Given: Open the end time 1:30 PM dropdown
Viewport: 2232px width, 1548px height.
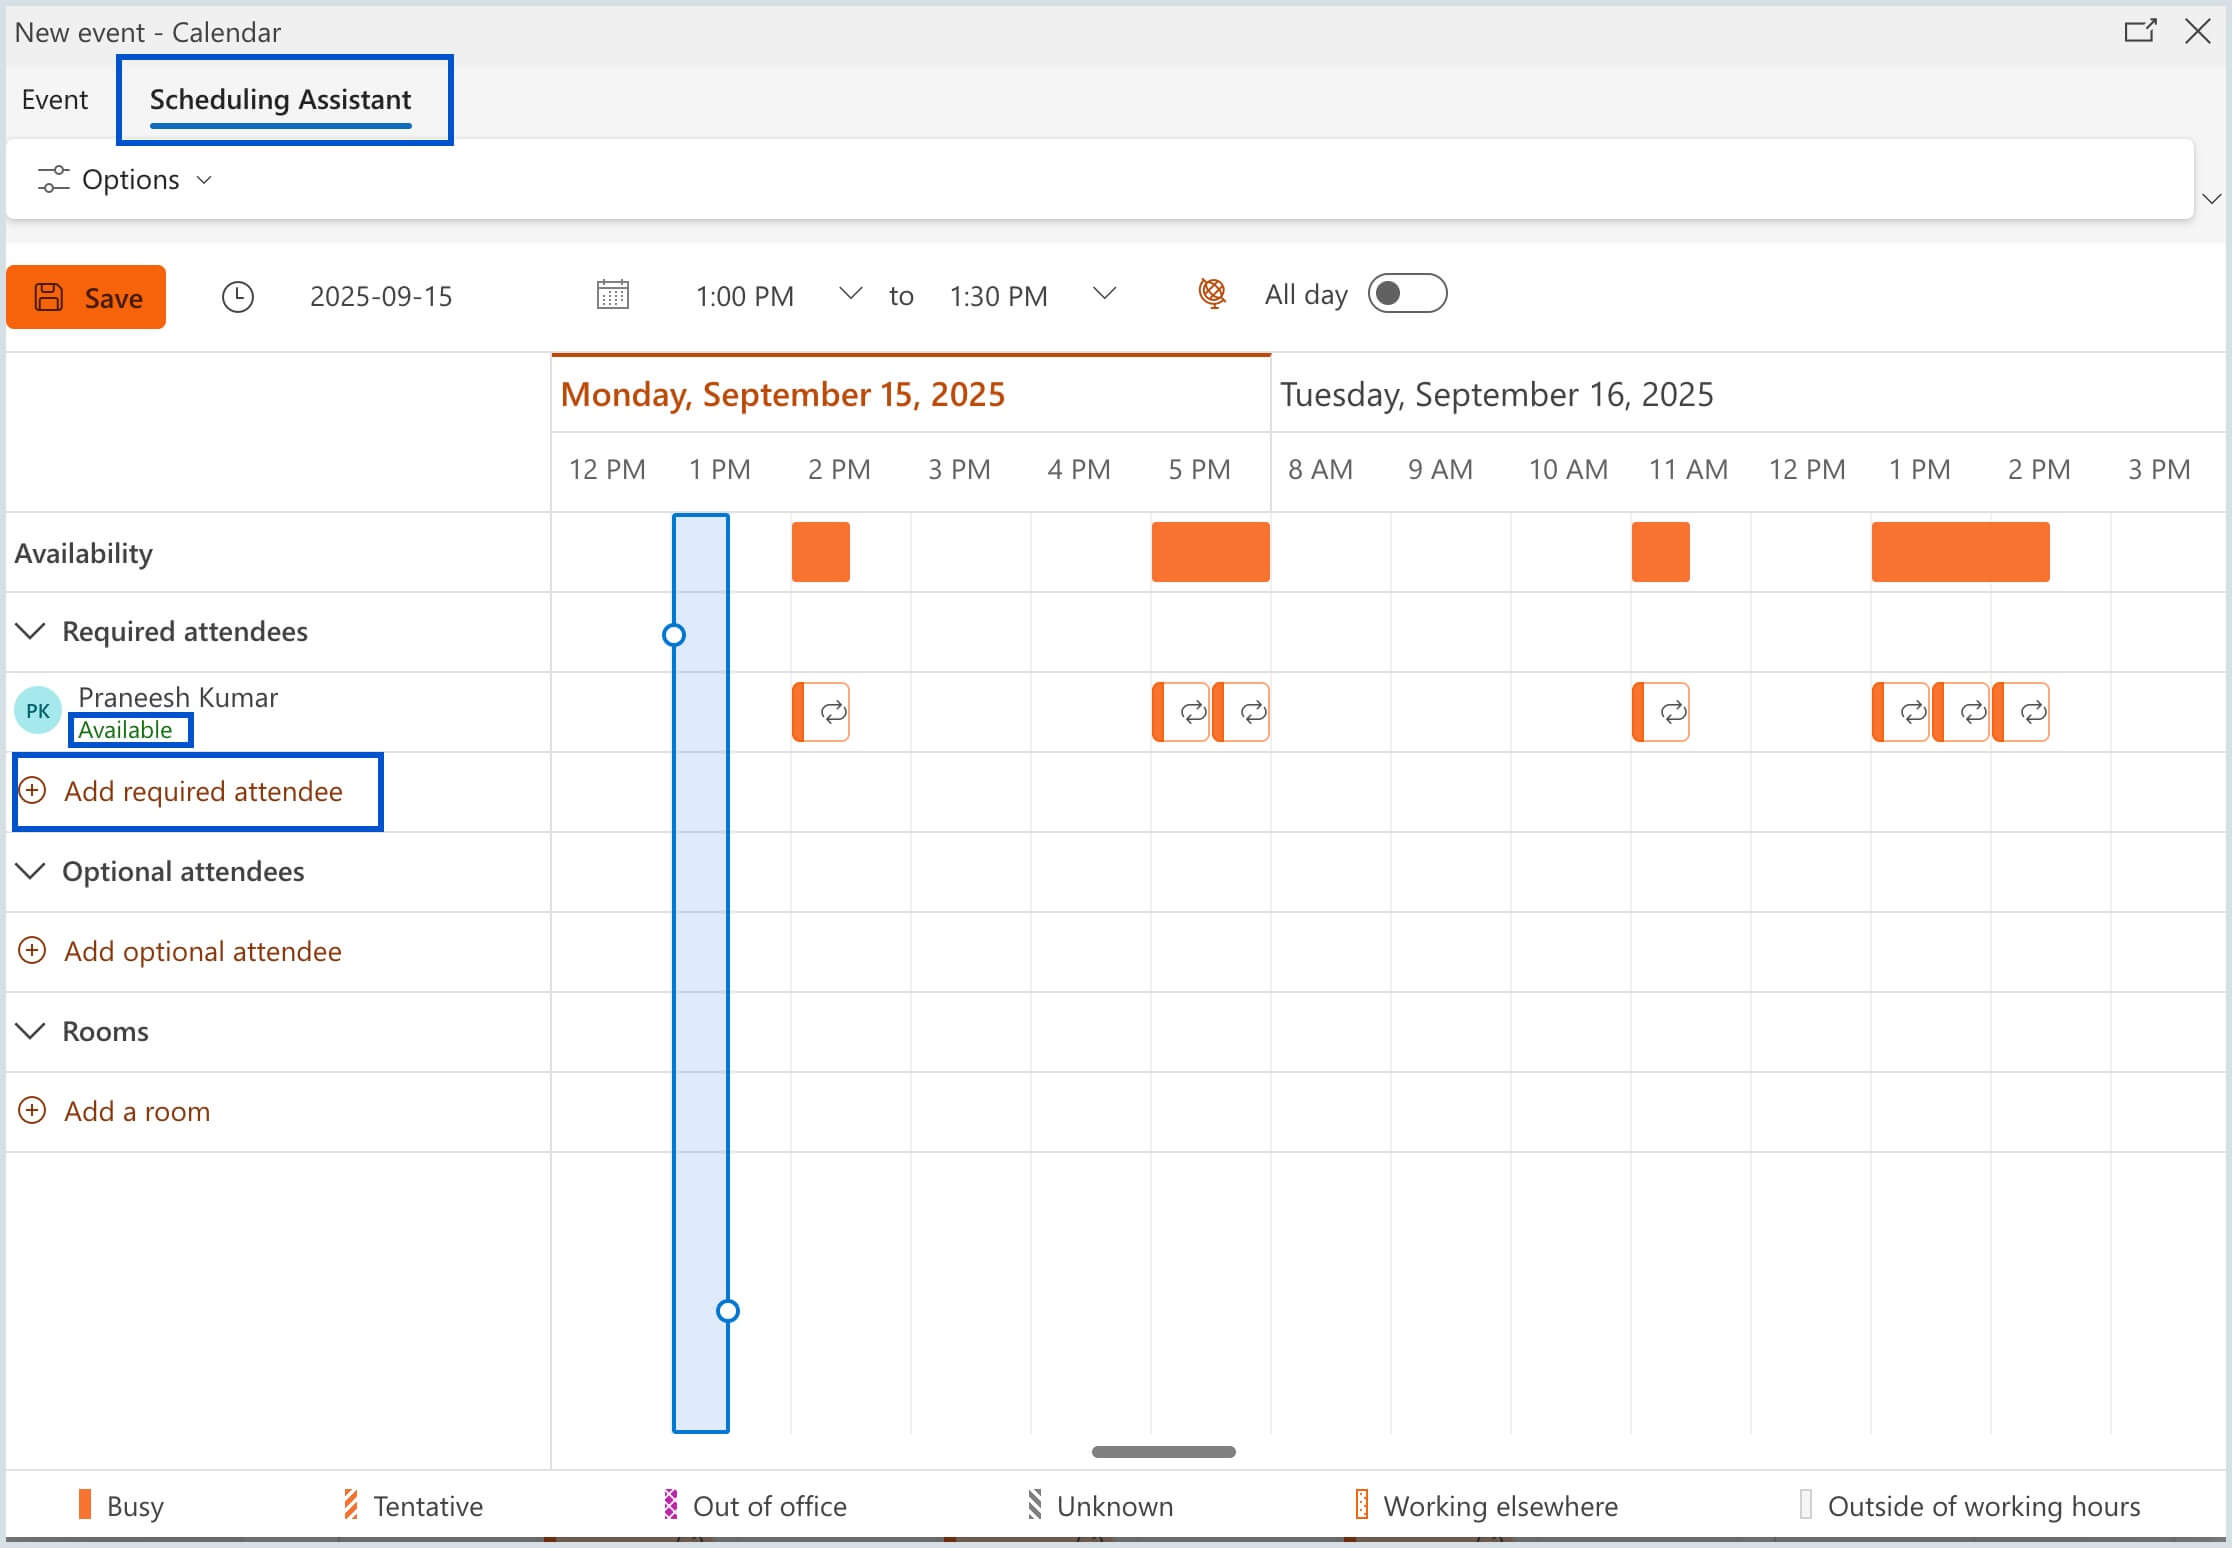Looking at the screenshot, I should tap(1103, 294).
